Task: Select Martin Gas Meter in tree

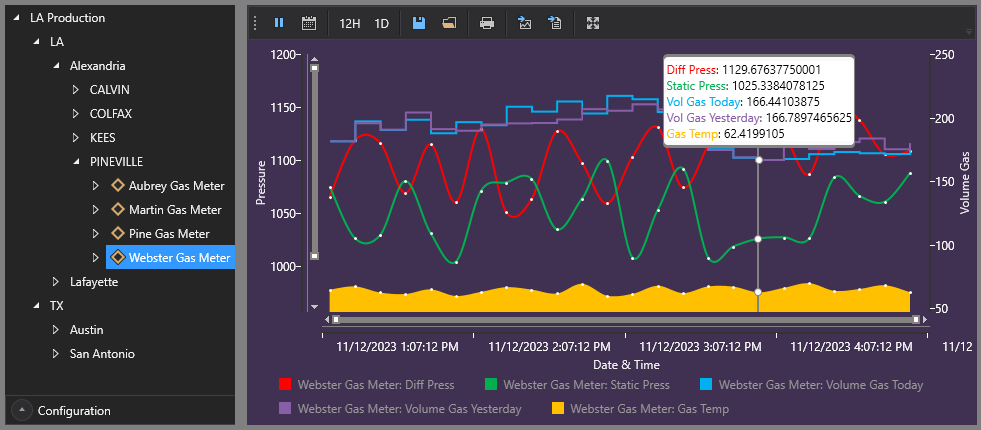Action: 175,210
